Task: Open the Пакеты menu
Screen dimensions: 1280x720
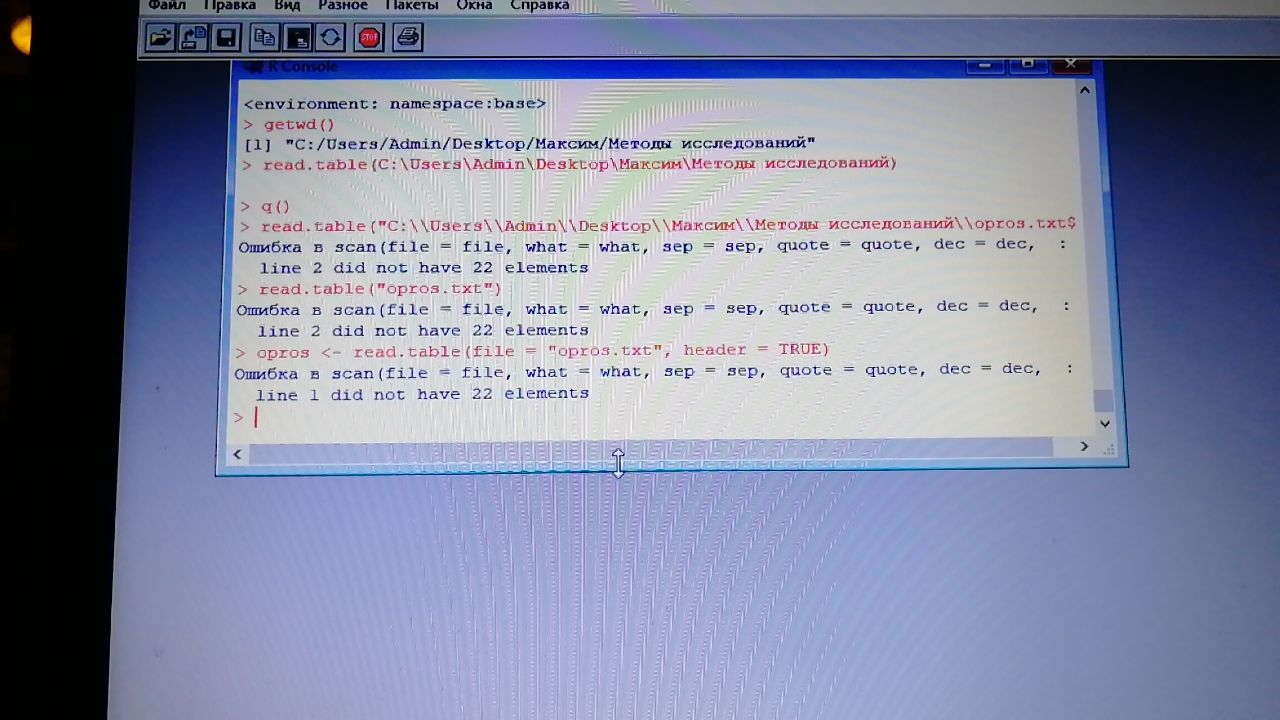Action: (411, 5)
